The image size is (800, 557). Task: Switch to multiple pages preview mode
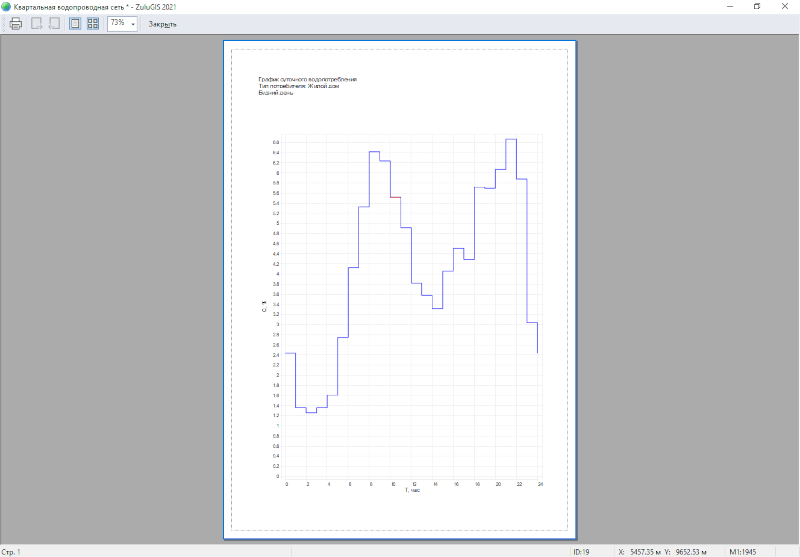coord(93,23)
